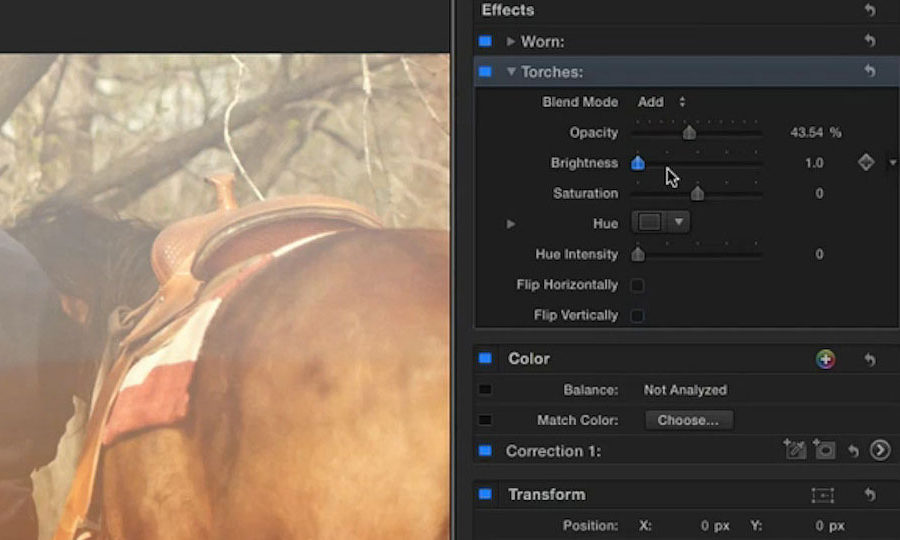Toggle Correction 1 off
Screen dimensions: 900x540
[x=485, y=450]
